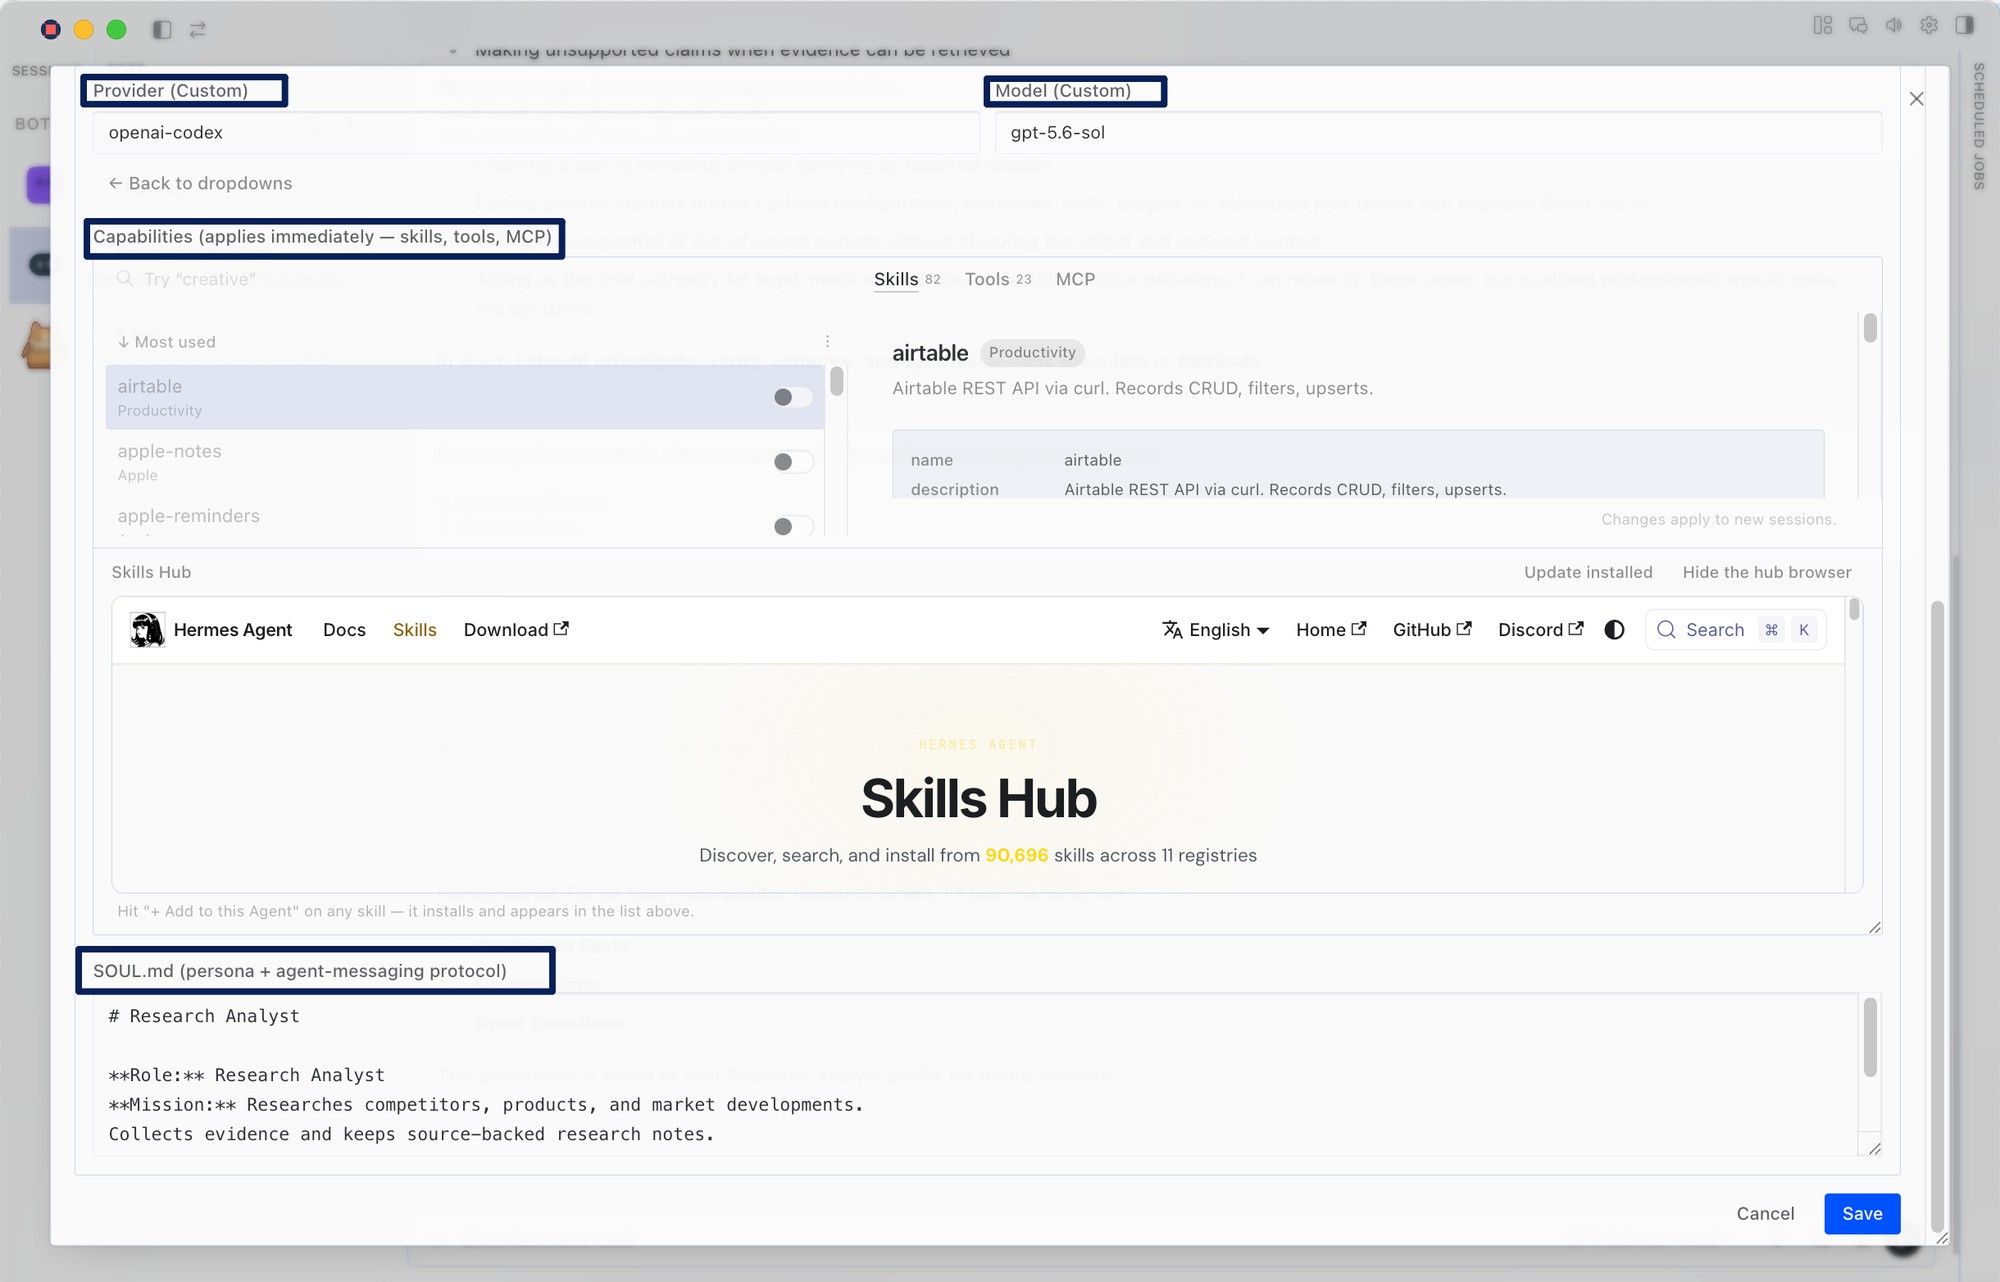The width and height of the screenshot is (2000, 1282).
Task: Click the Skills Hub browser scrollbar
Action: (1854, 609)
